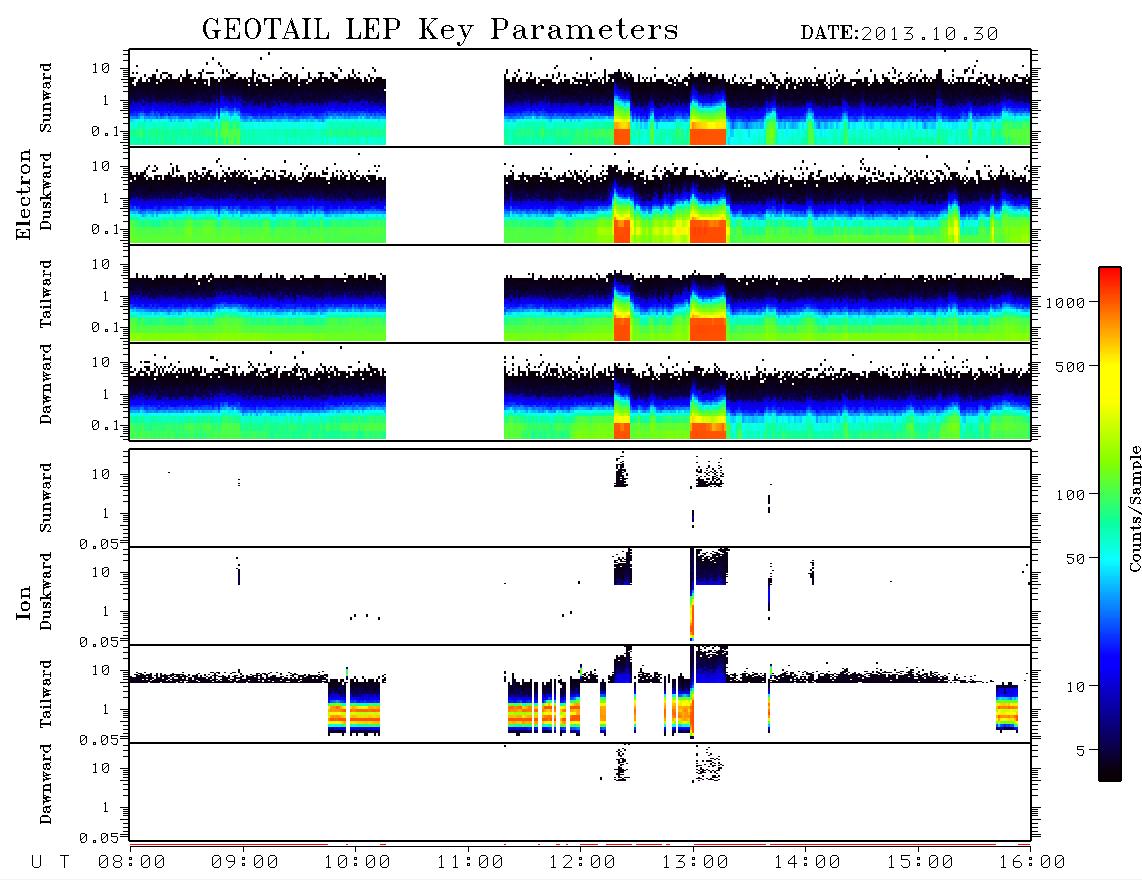Image resolution: width=1142 pixels, height=880 pixels.
Task: Click the U T axis label
Action: 51,862
